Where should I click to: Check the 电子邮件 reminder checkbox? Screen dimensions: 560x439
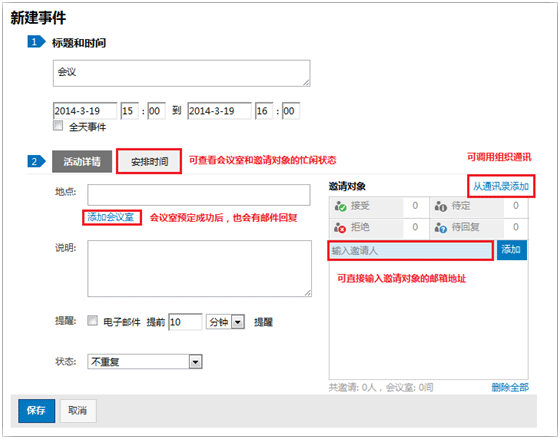click(x=92, y=320)
